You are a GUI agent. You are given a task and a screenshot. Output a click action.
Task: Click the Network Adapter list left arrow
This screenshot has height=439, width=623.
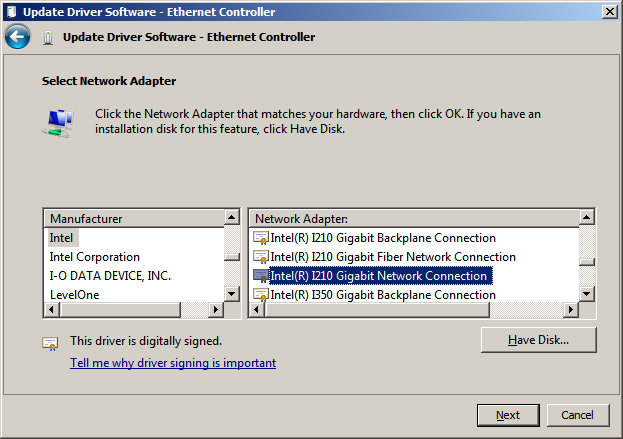pyautogui.click(x=257, y=309)
